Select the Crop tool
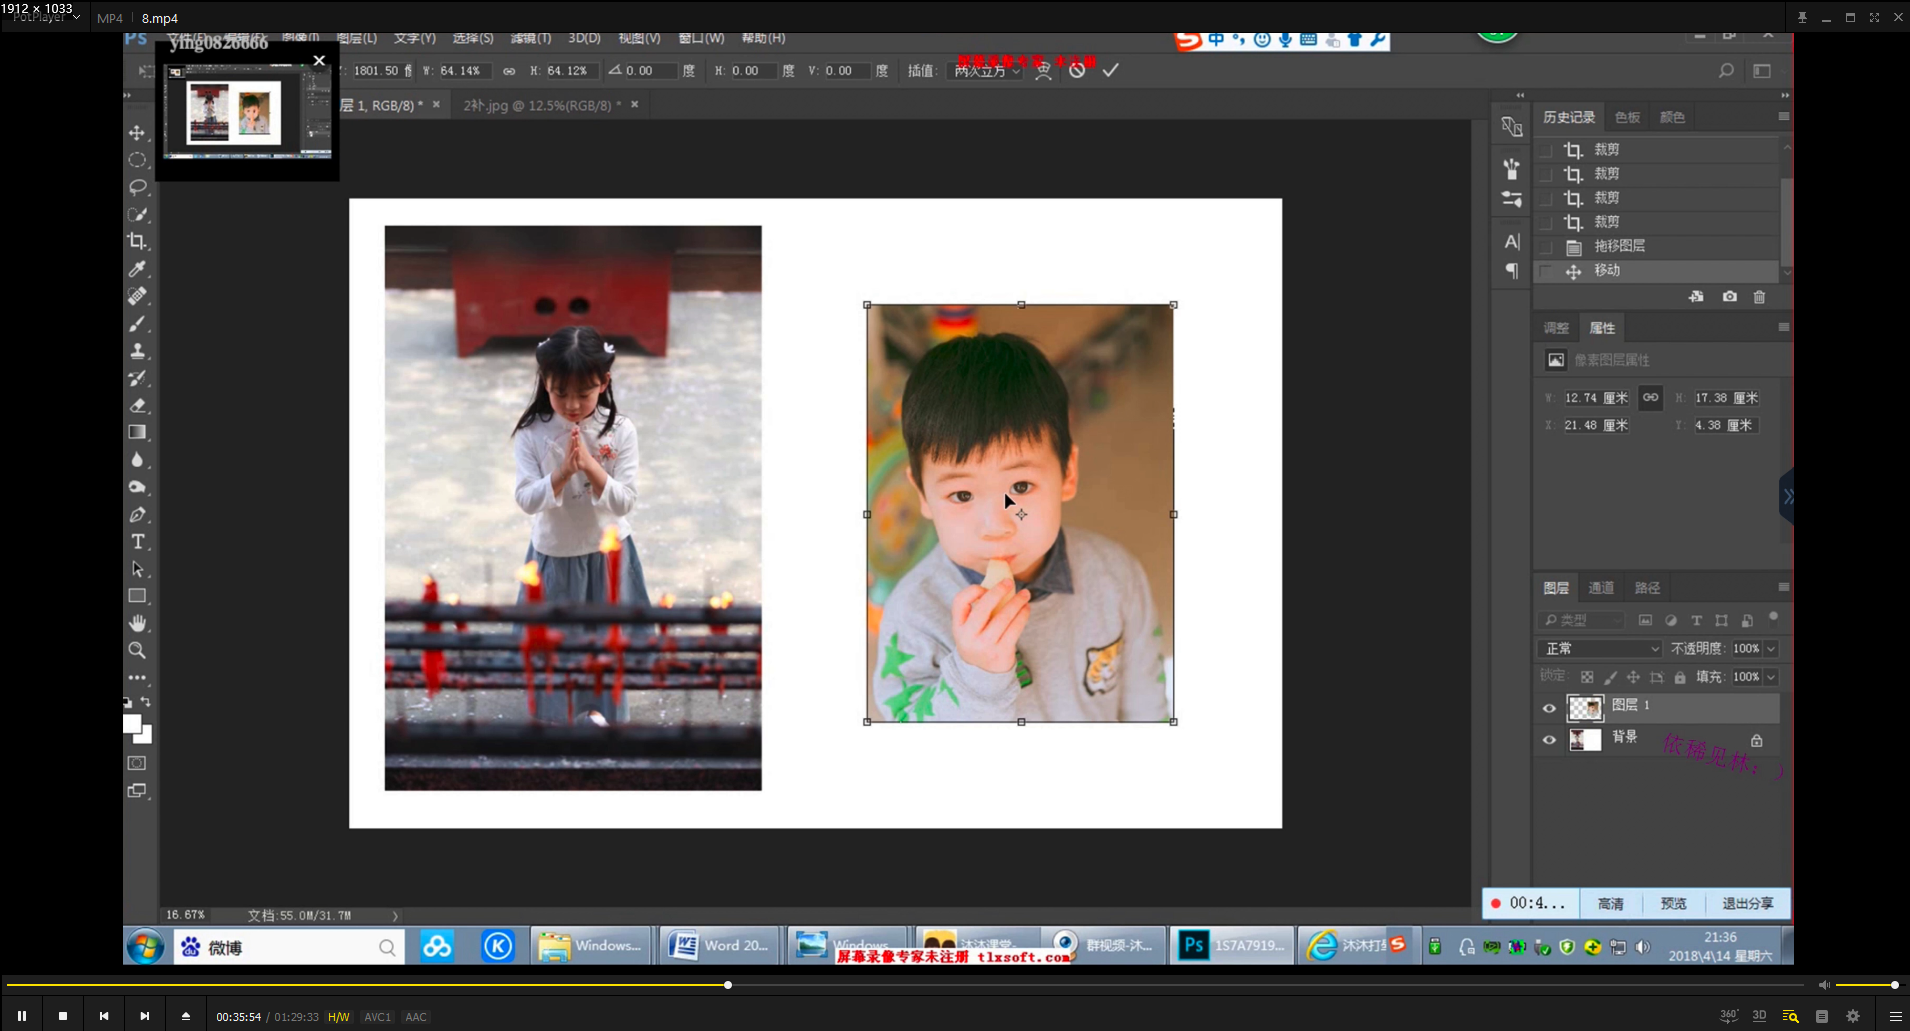 point(137,241)
